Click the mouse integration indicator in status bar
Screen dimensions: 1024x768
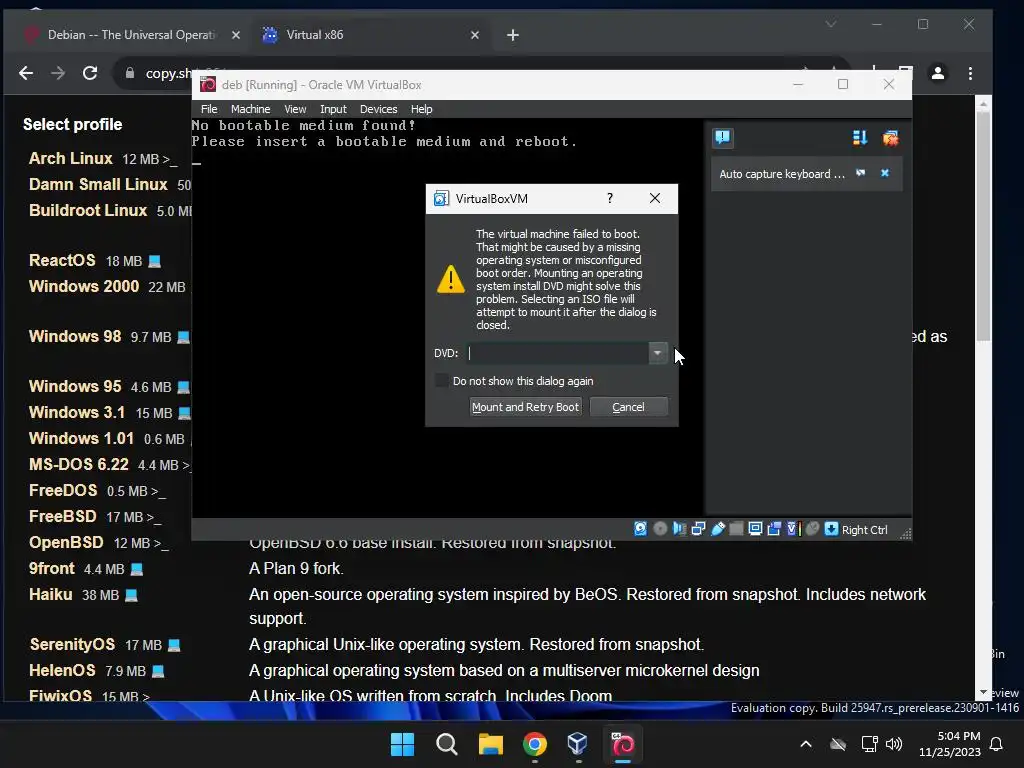[x=812, y=529]
